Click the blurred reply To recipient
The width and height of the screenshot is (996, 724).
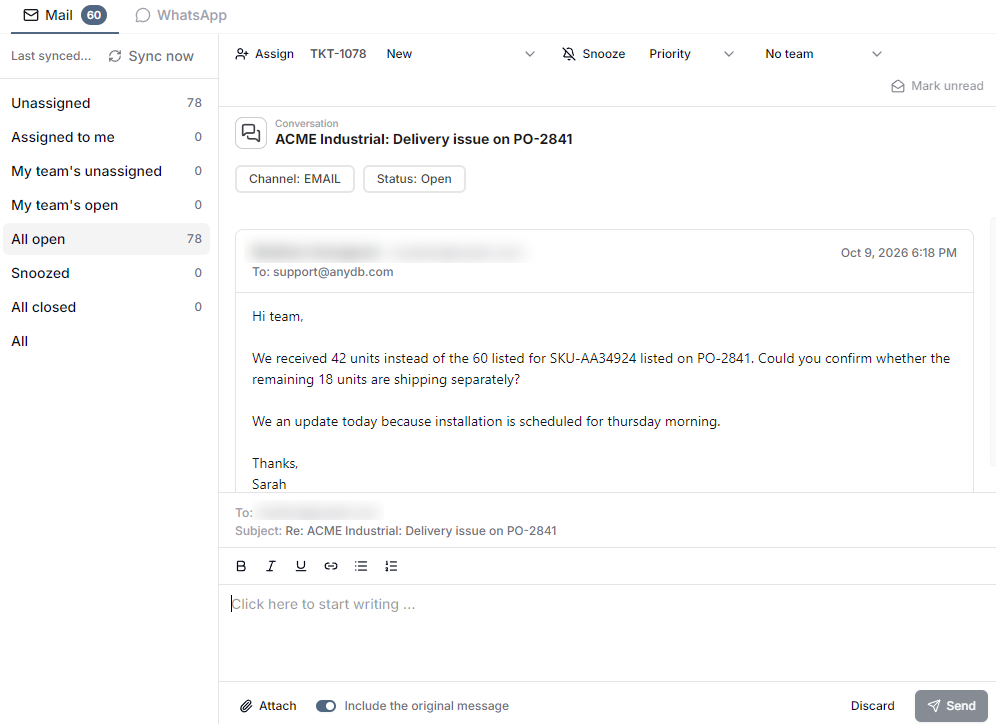[320, 512]
